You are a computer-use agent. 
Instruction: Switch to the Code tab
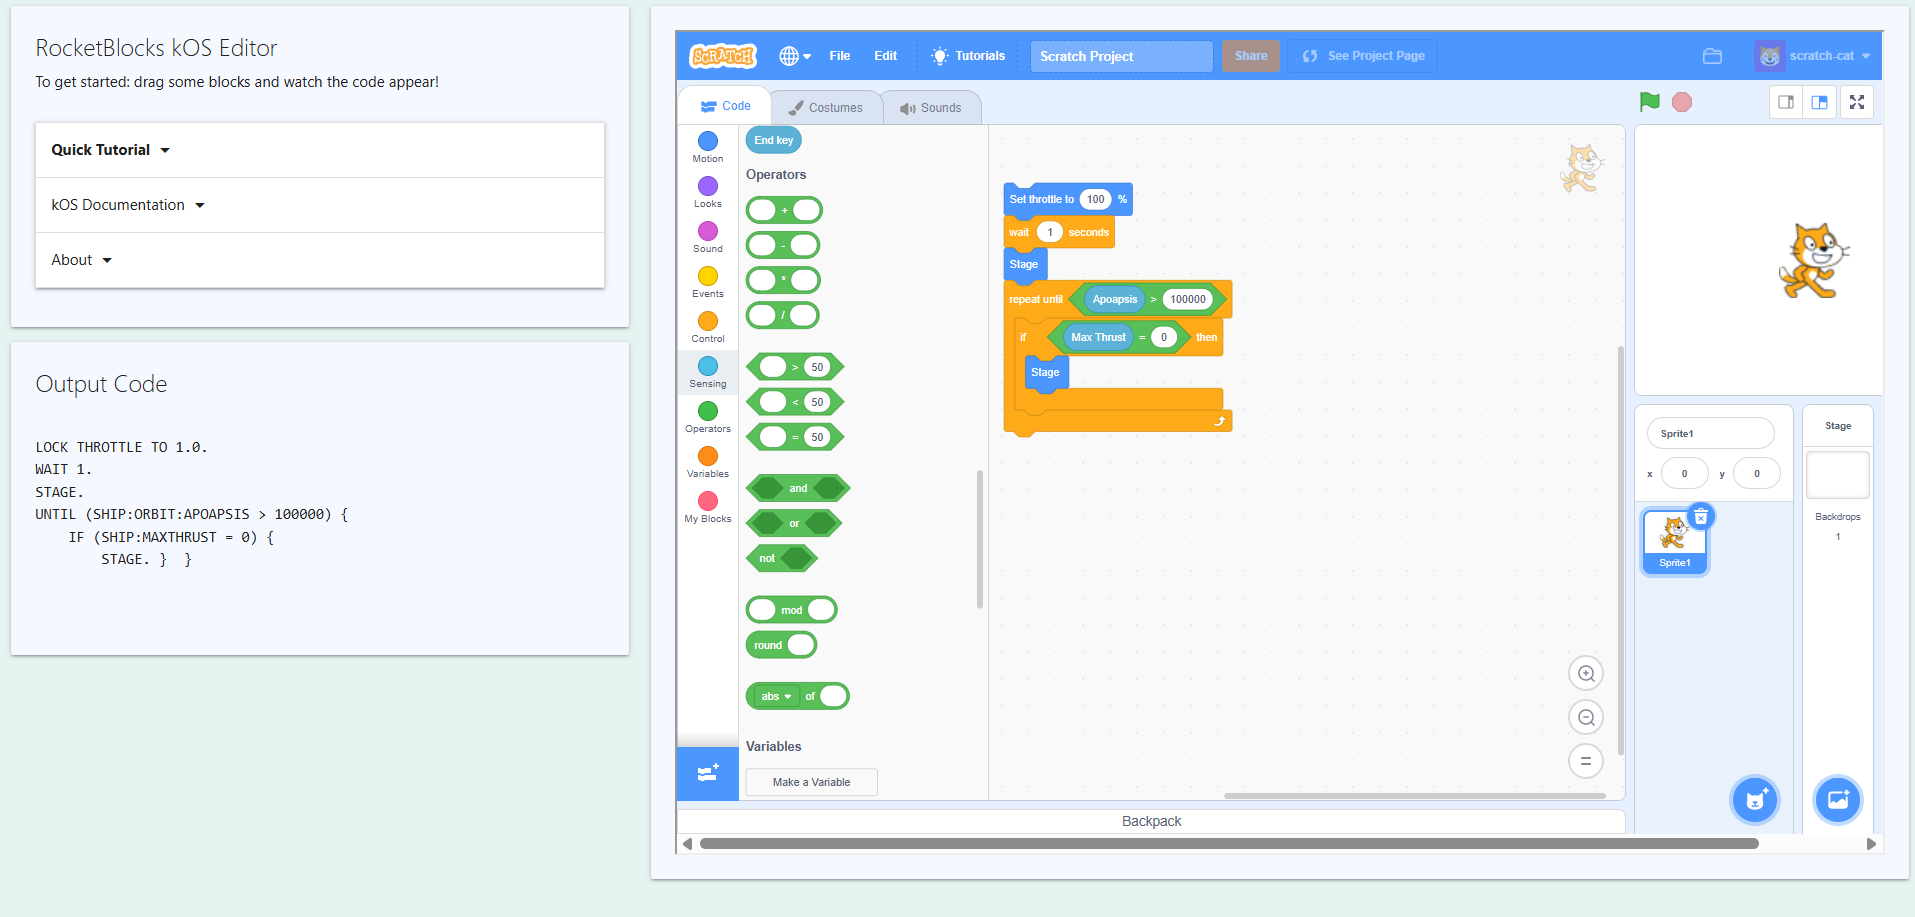click(x=726, y=106)
